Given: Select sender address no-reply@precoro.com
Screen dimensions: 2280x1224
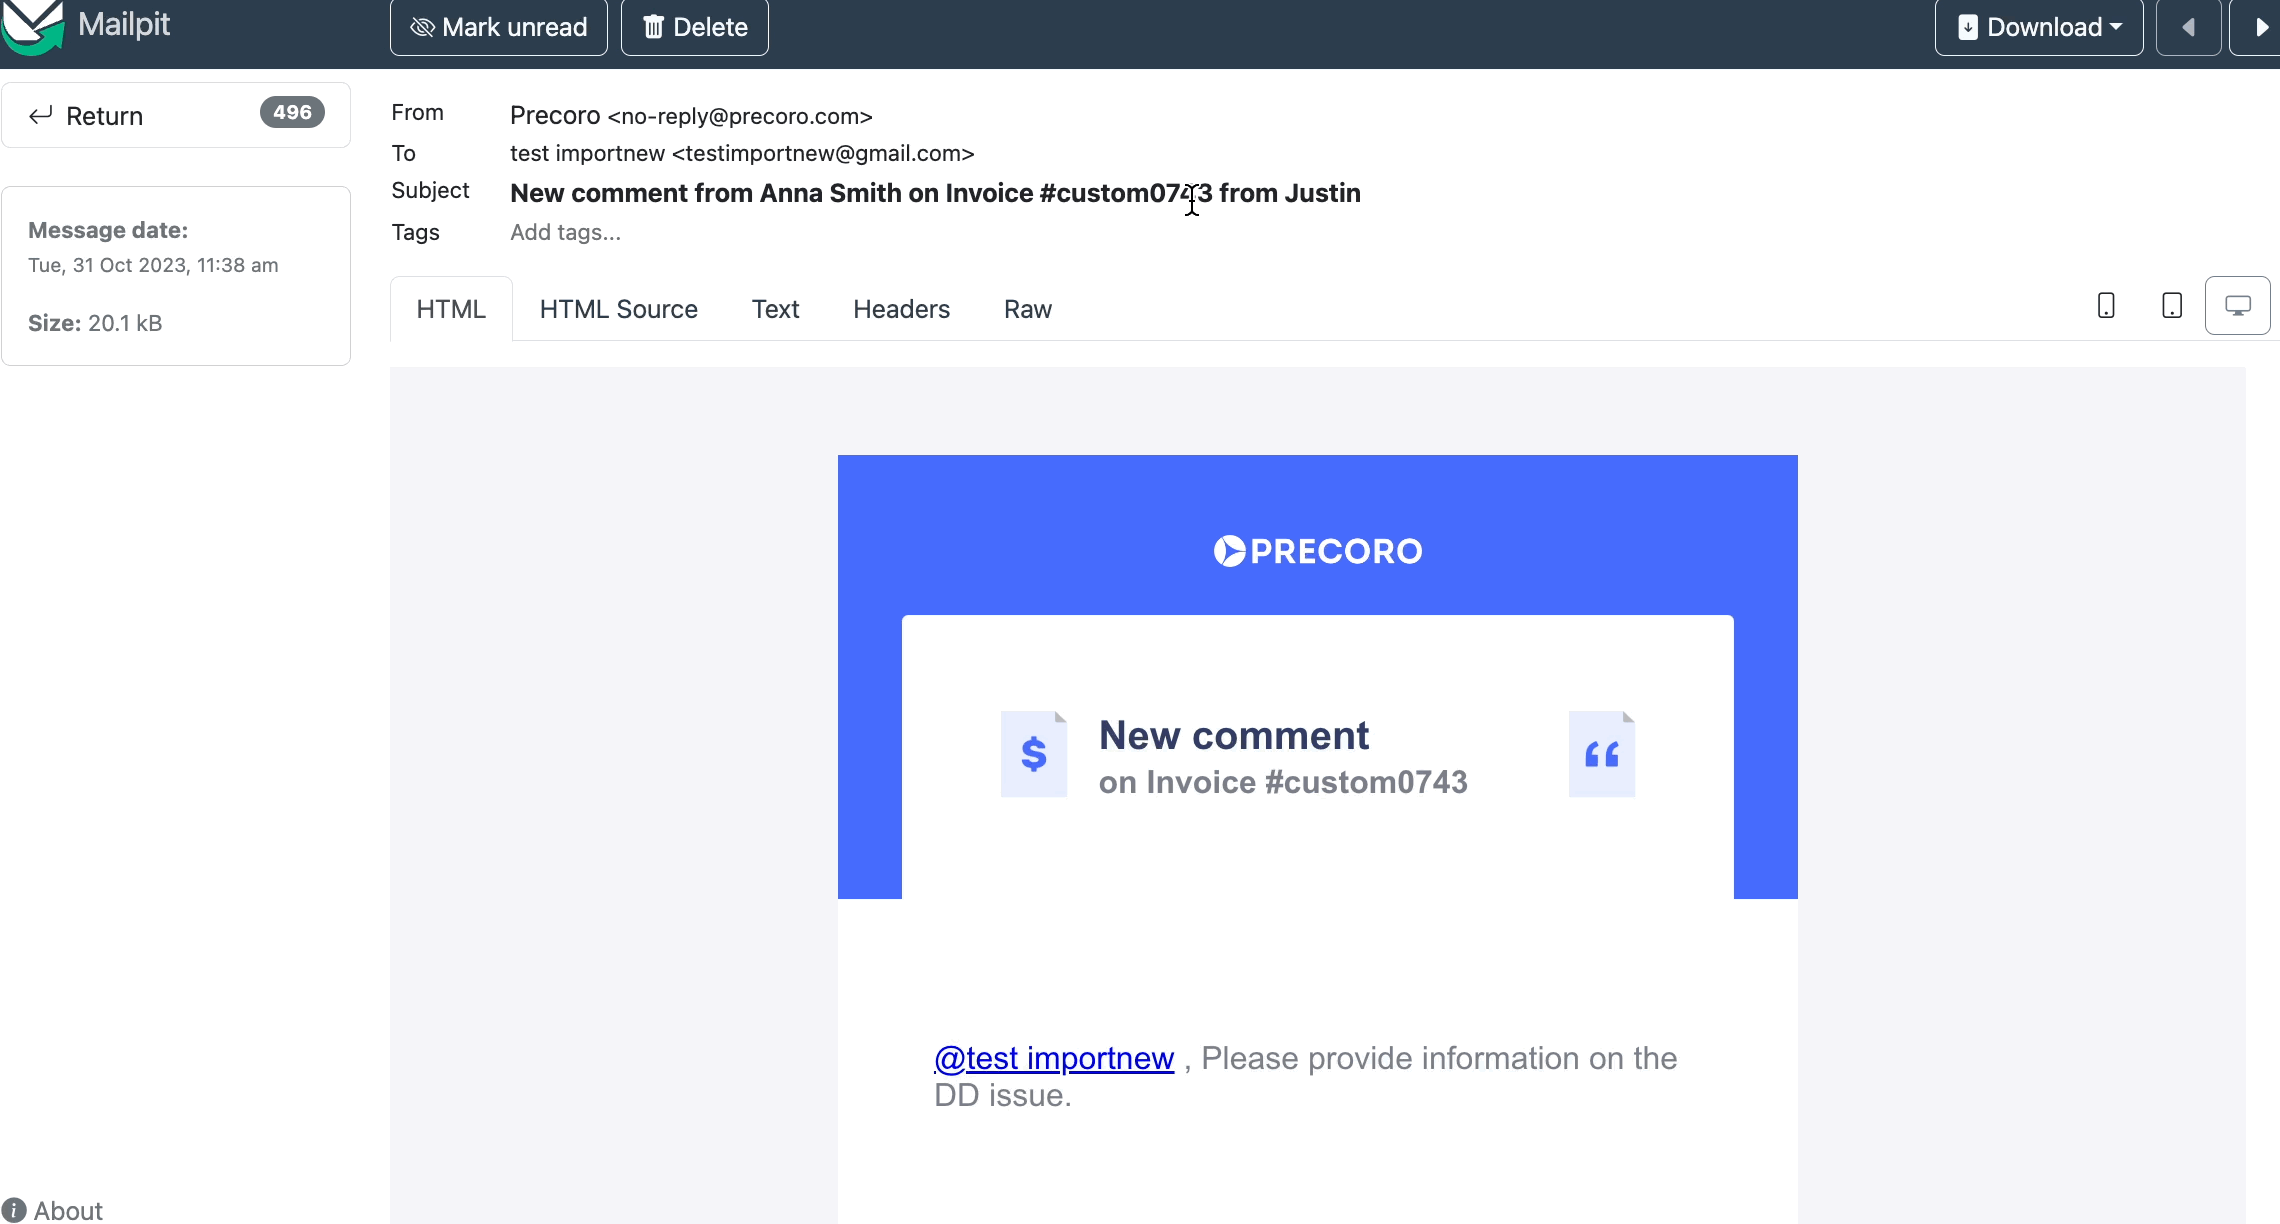Looking at the screenshot, I should coord(740,116).
